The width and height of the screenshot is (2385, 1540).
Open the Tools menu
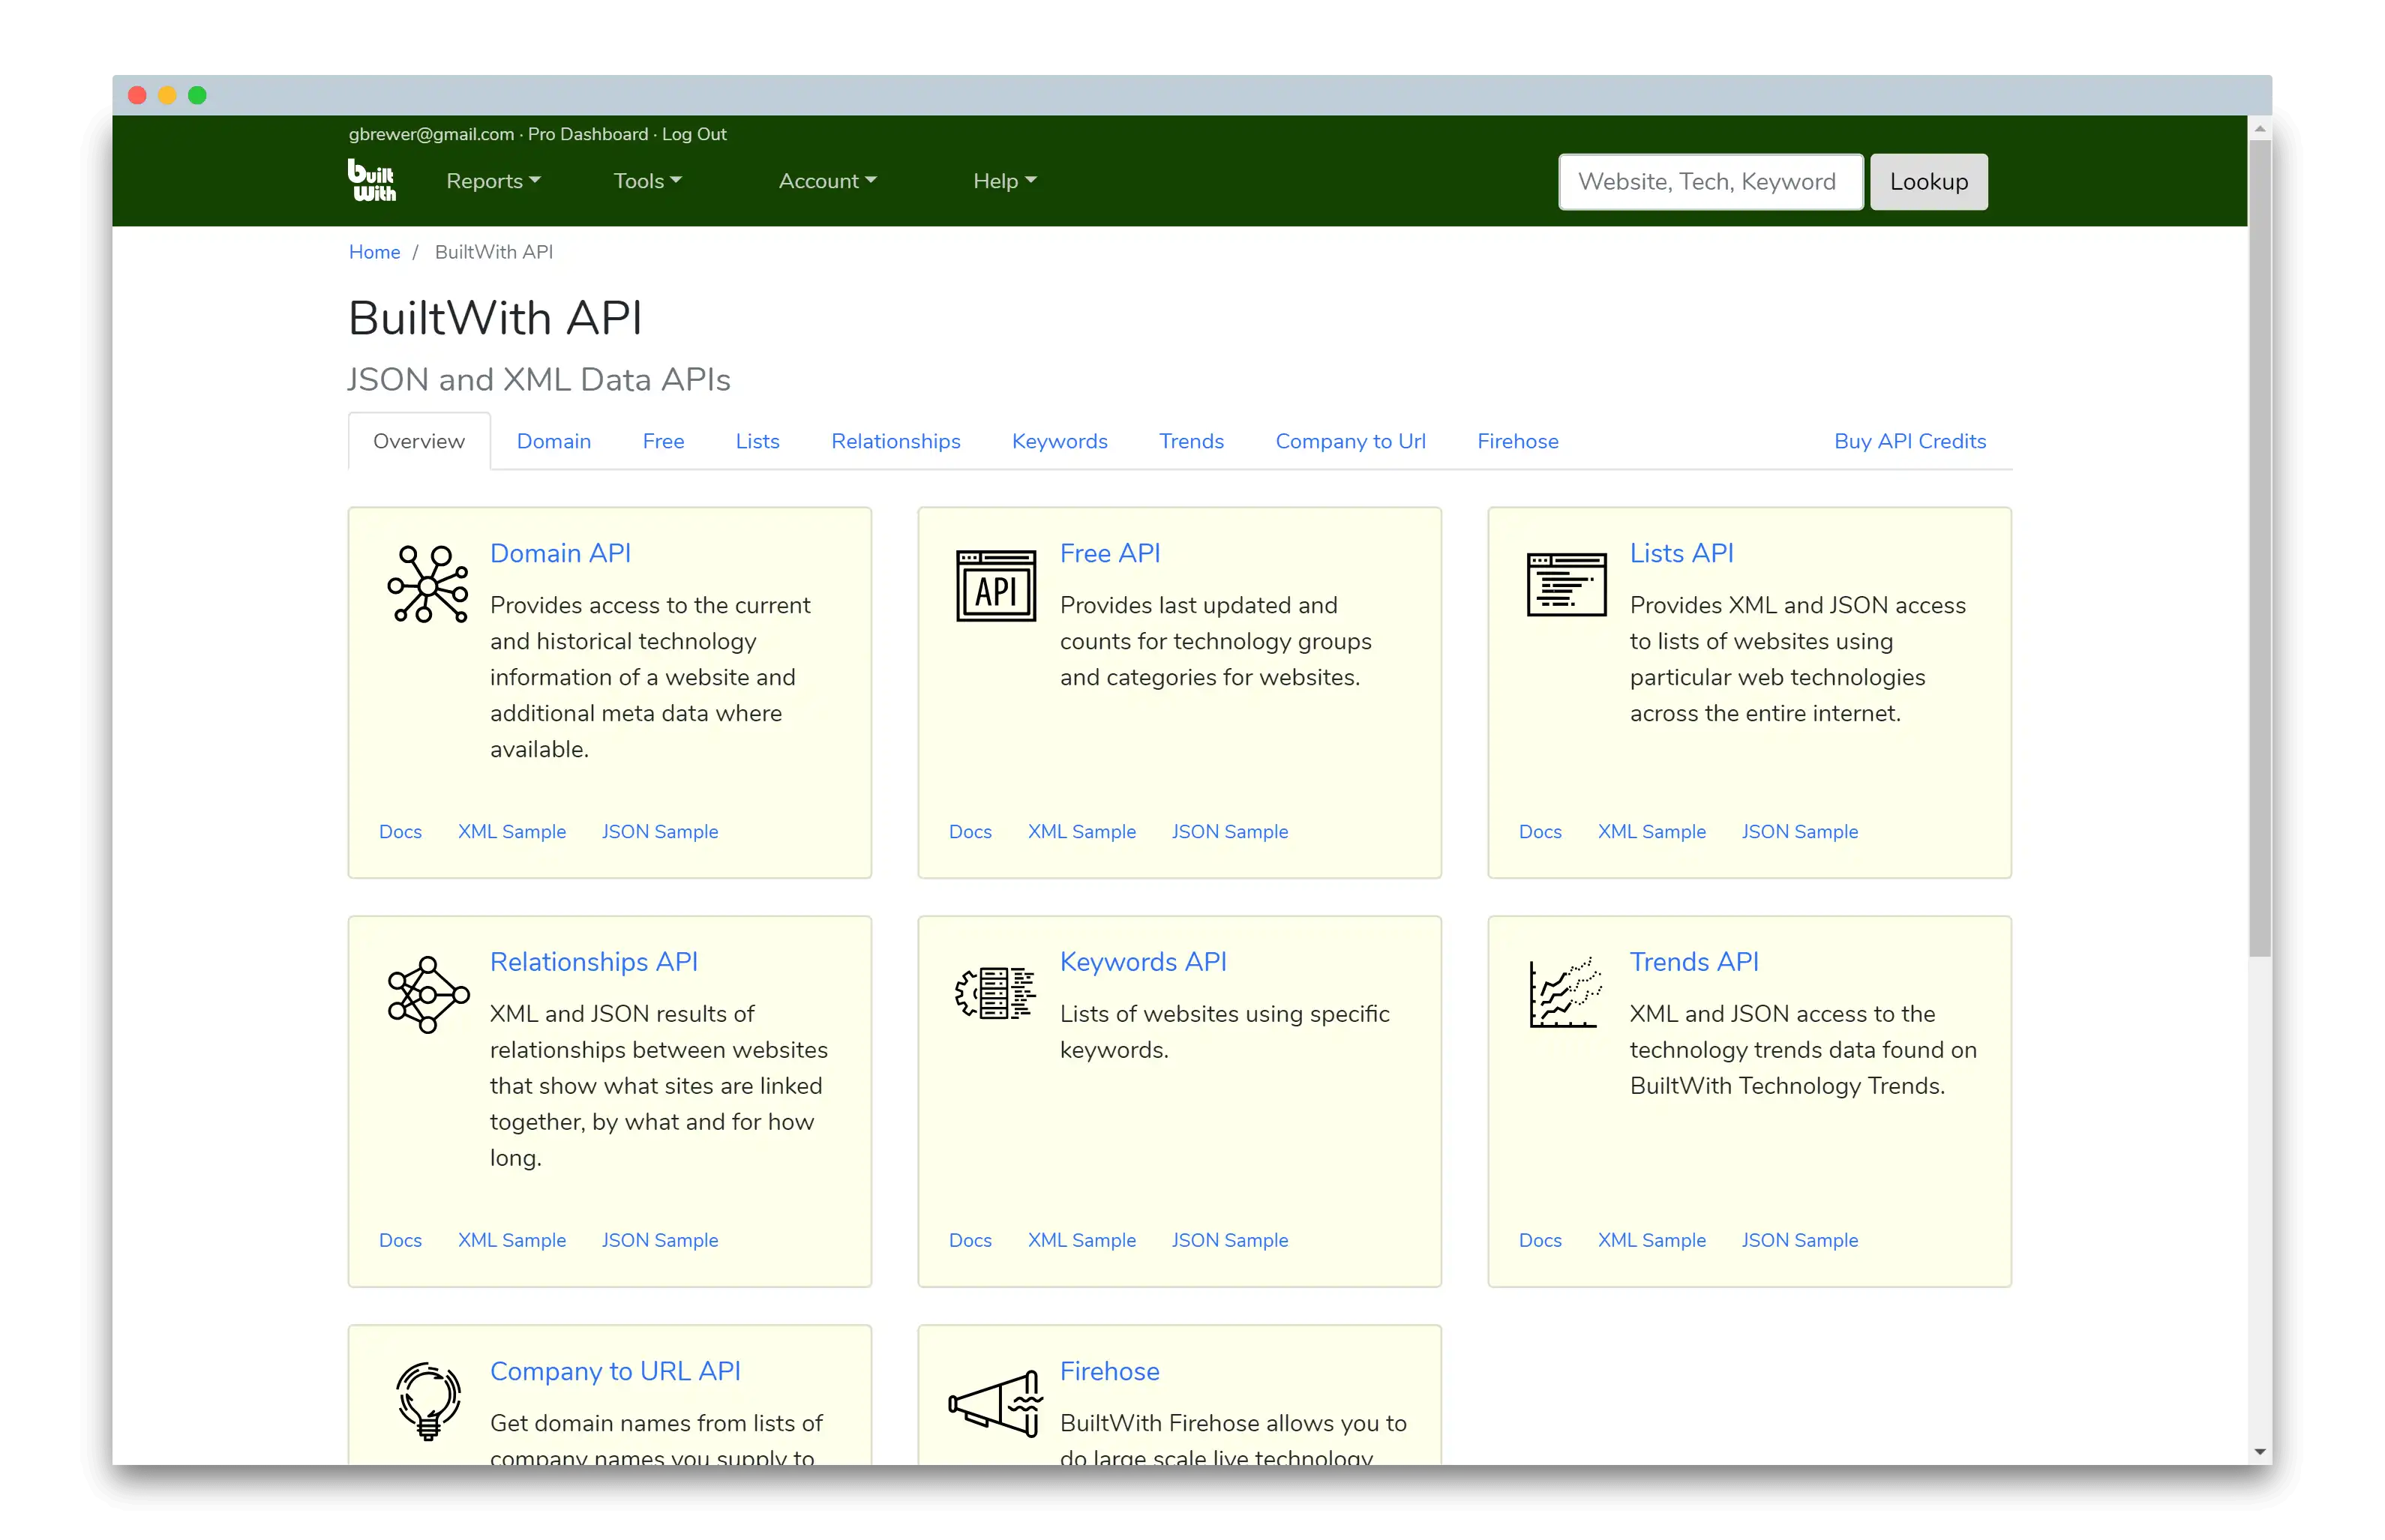[647, 181]
